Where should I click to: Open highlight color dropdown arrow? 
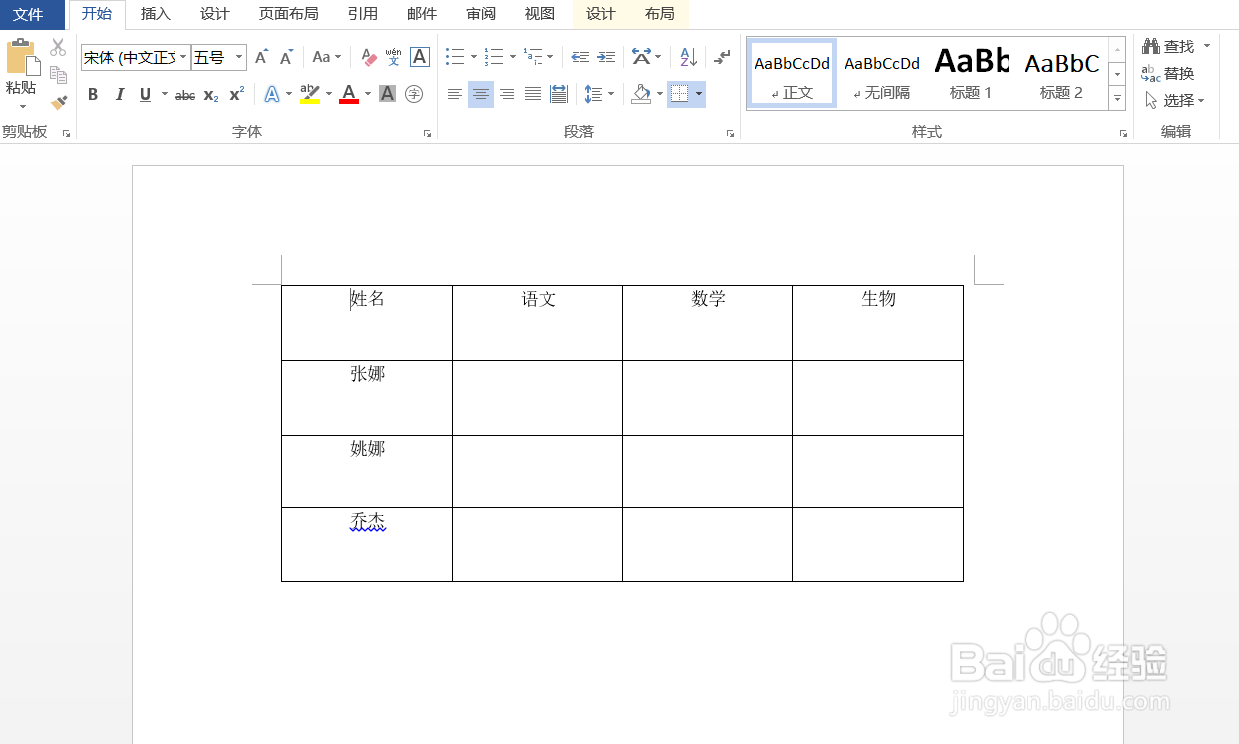329,94
